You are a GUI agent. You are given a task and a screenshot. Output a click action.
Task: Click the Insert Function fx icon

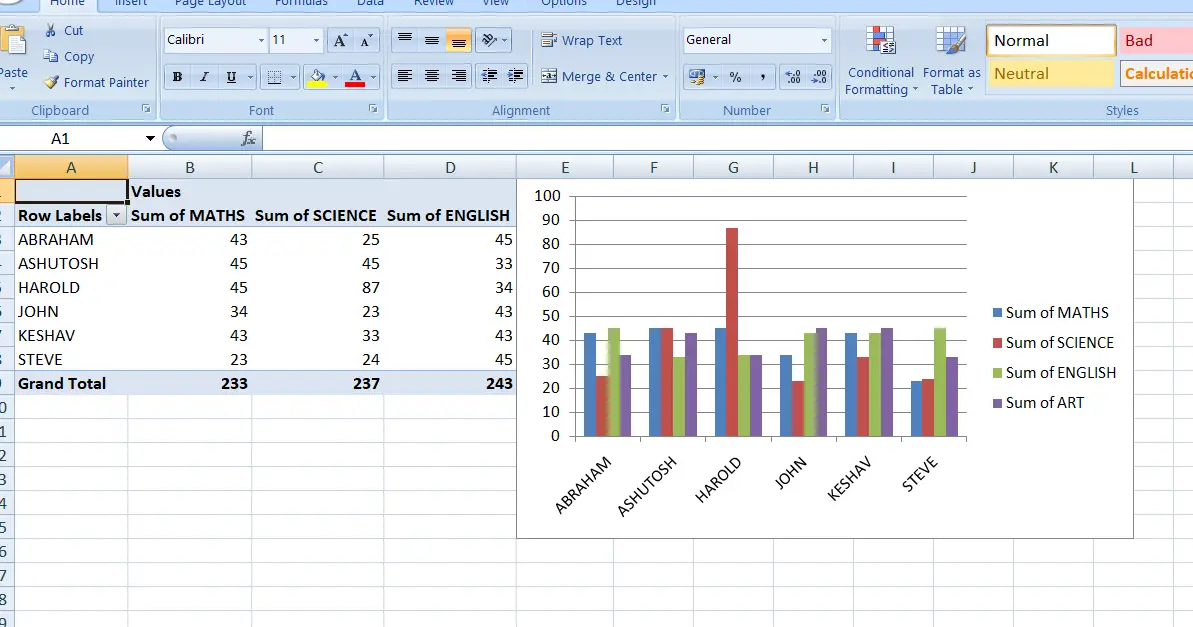click(x=248, y=138)
